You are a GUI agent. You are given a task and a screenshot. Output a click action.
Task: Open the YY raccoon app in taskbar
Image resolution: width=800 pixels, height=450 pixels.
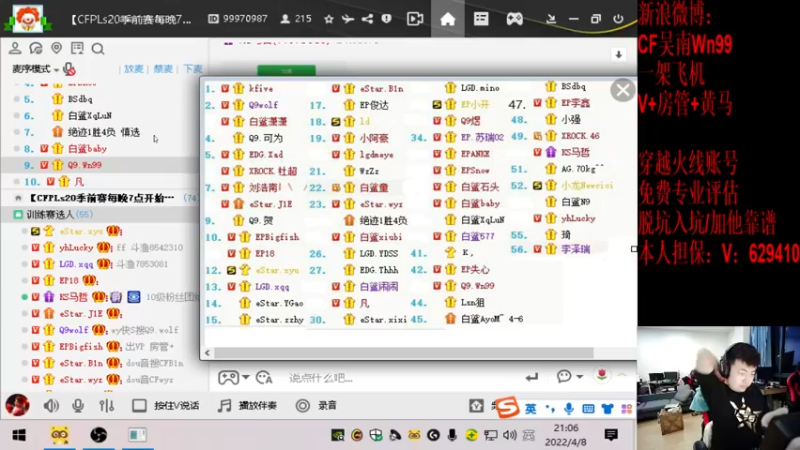60,435
